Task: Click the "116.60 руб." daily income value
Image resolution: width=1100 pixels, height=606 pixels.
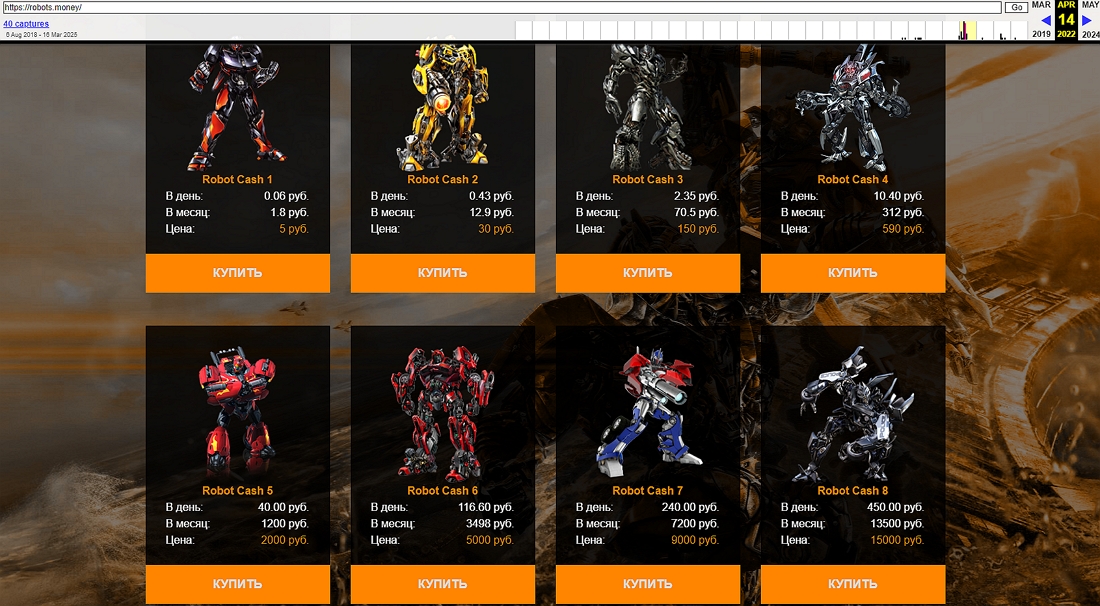Action: (x=485, y=507)
